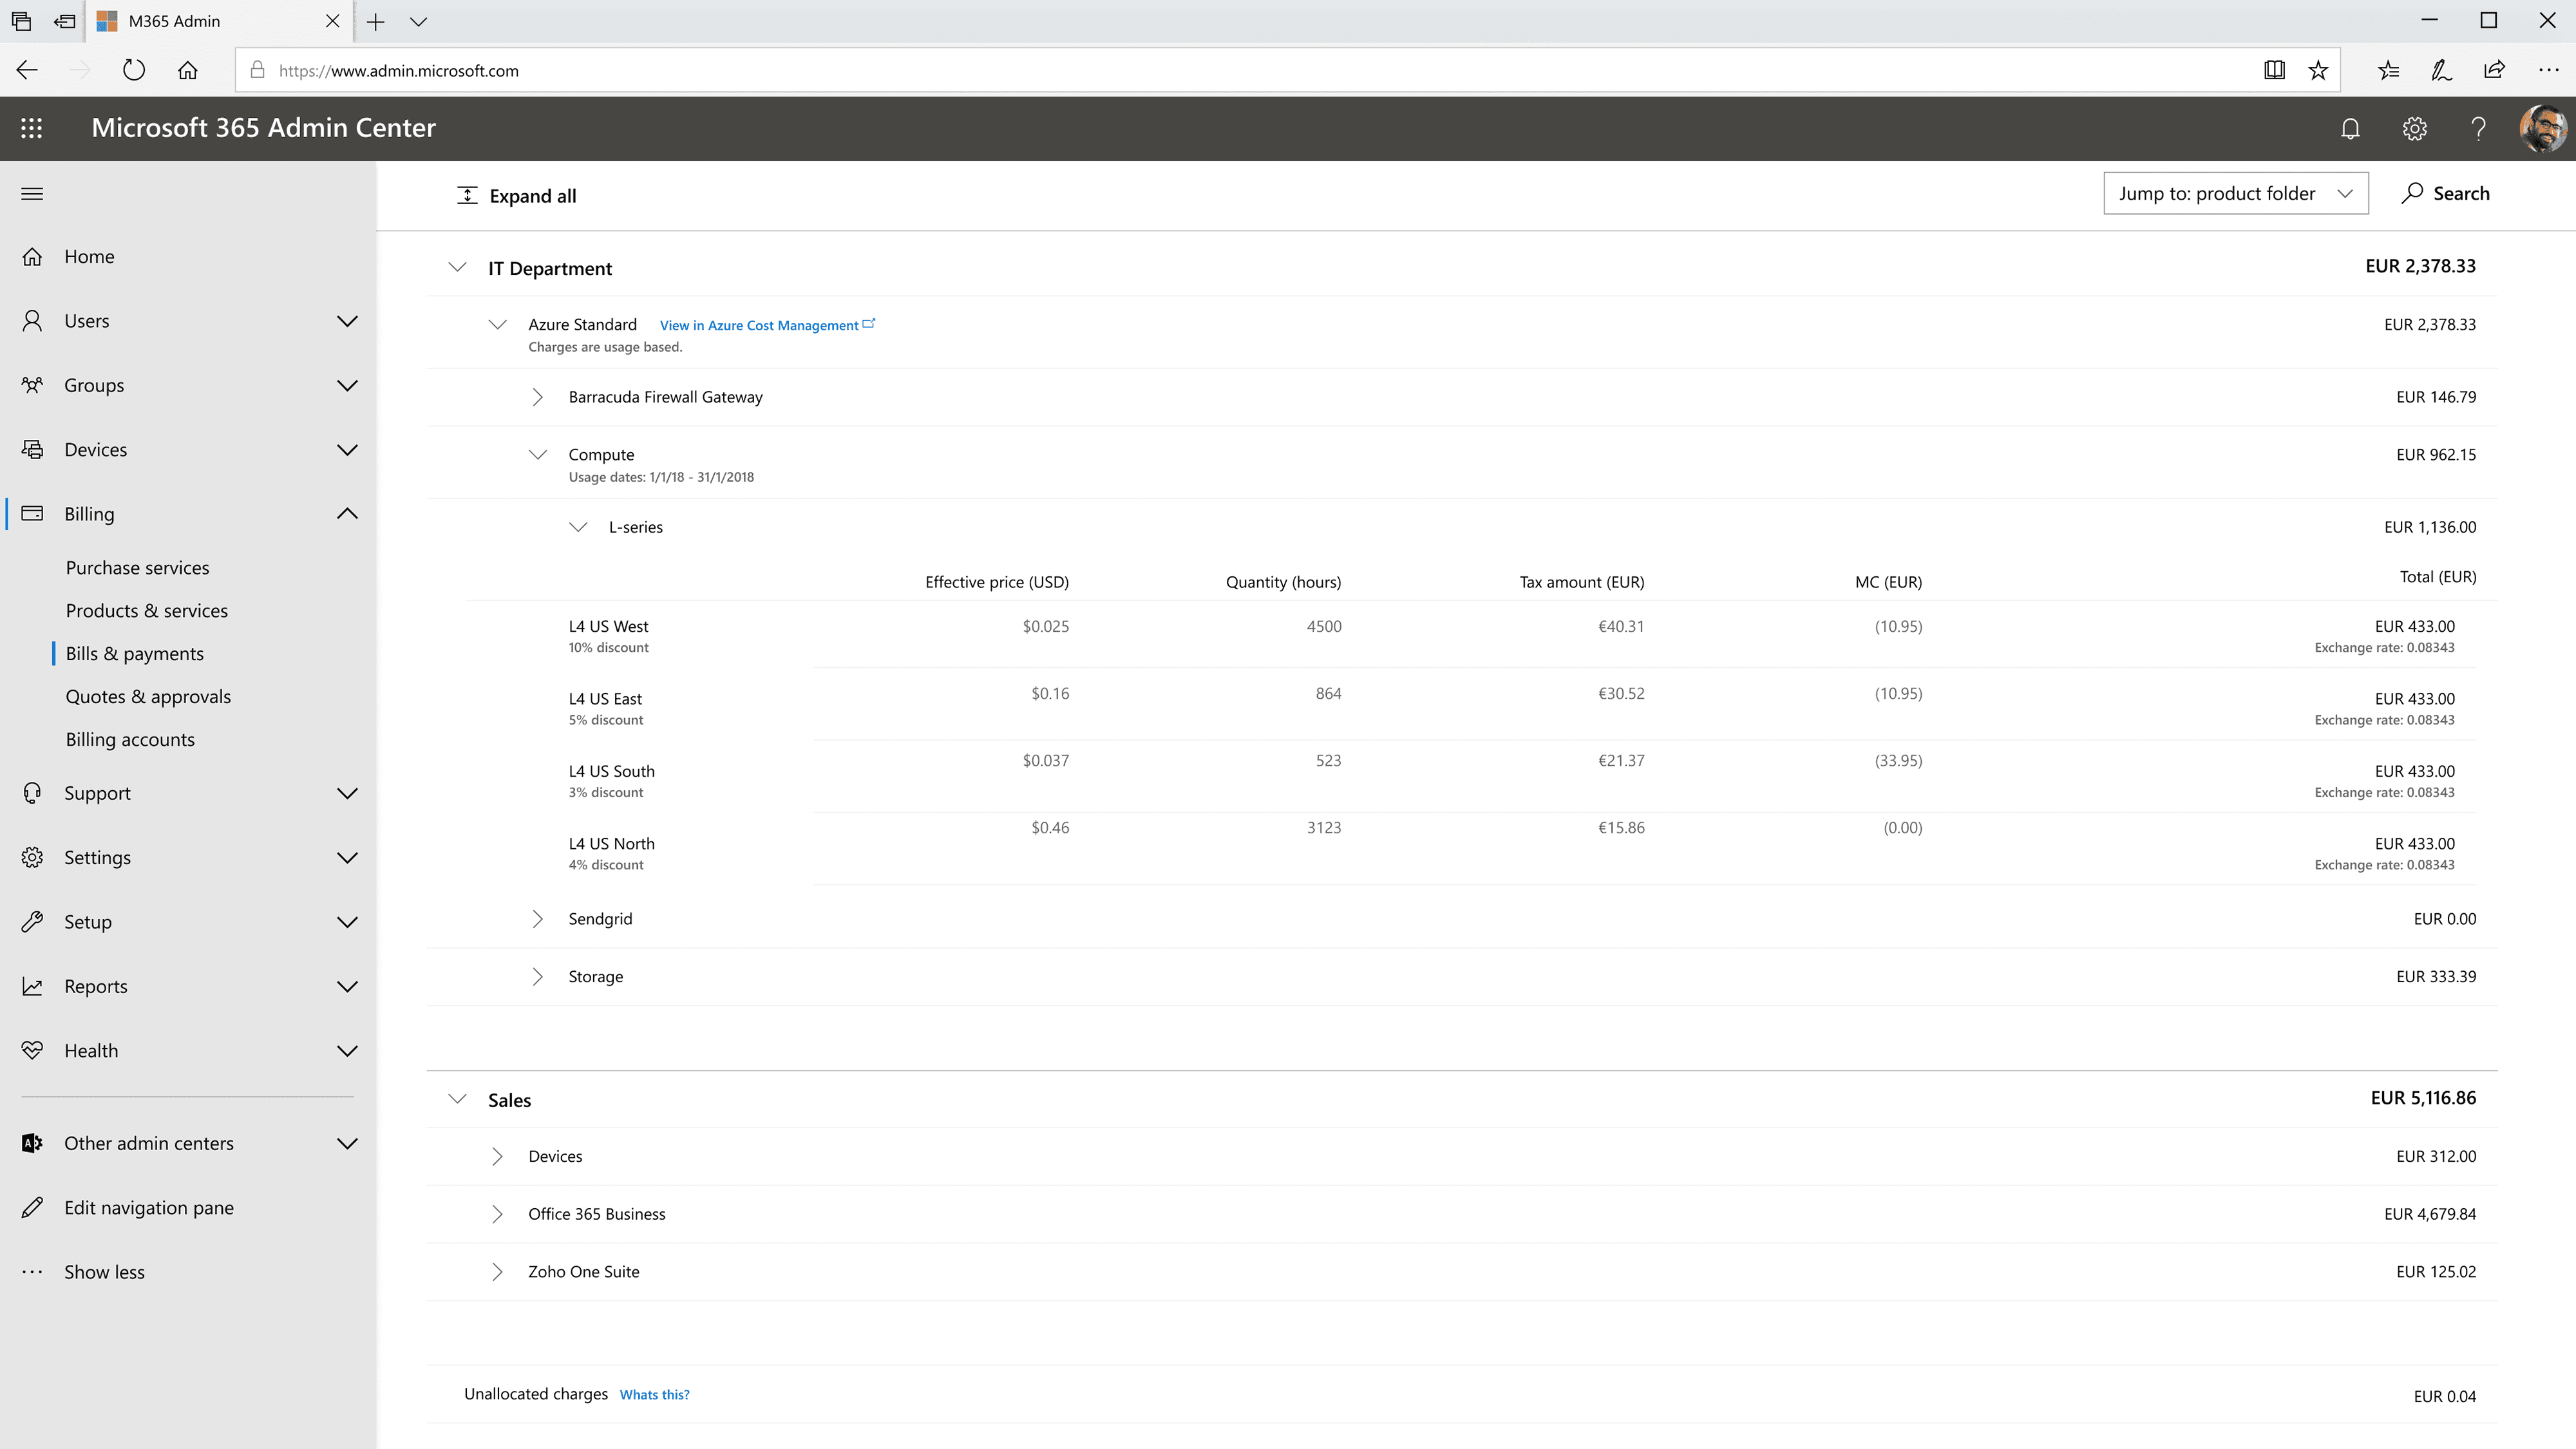Viewport: 2576px width, 1449px height.
Task: Expand the Devices row under Sales
Action: coord(497,1157)
